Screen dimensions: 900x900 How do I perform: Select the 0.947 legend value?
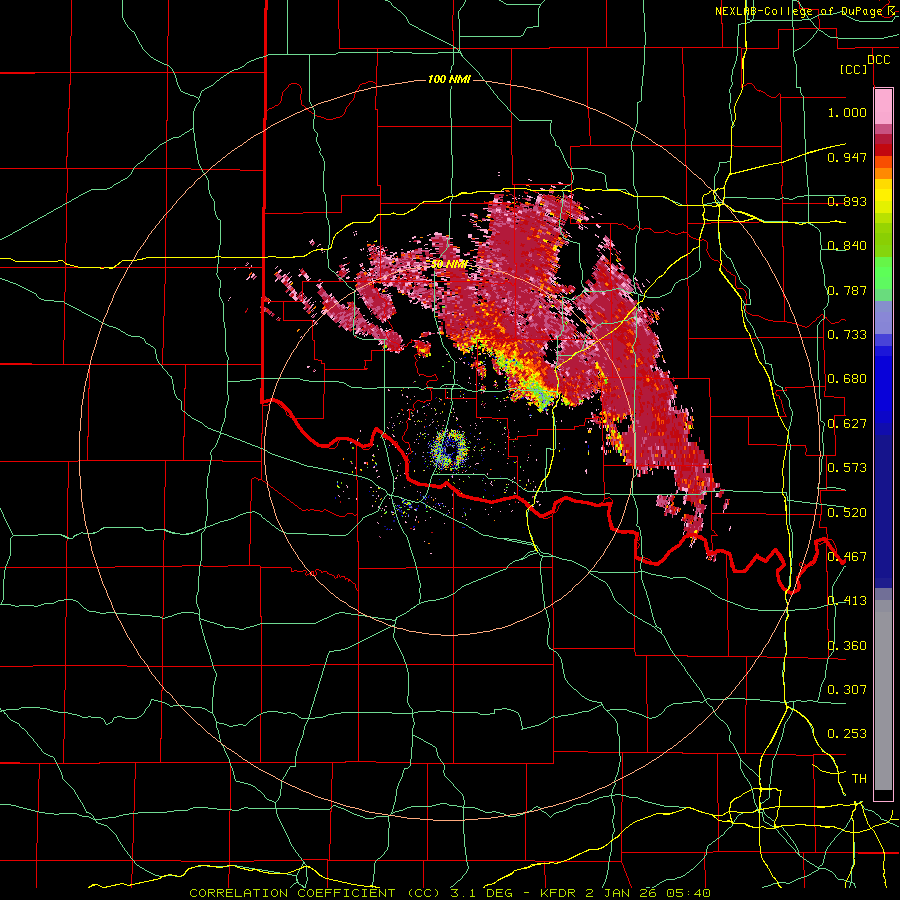(847, 157)
